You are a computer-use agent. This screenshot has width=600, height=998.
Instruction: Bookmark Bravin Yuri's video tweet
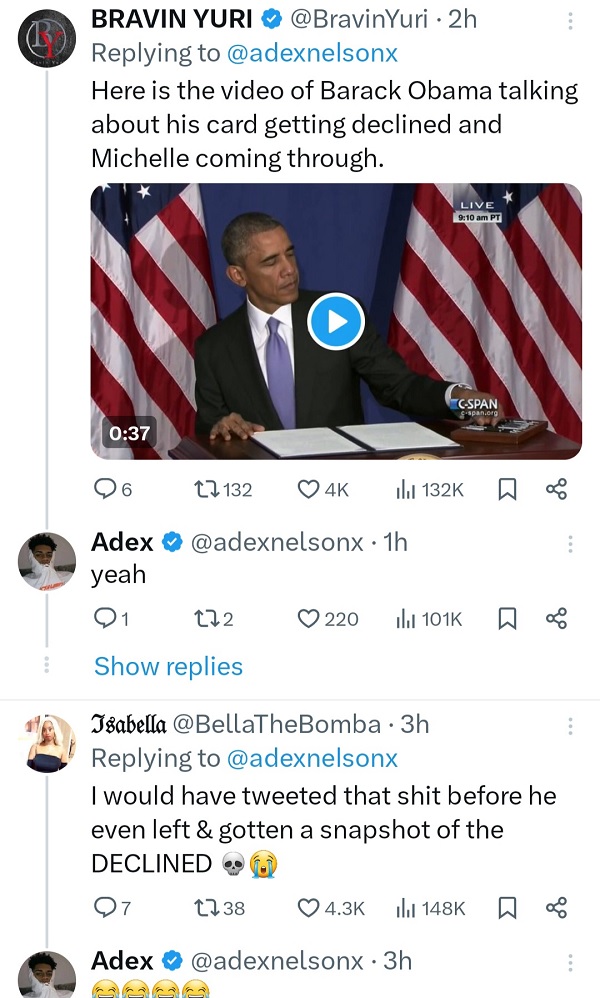point(507,489)
